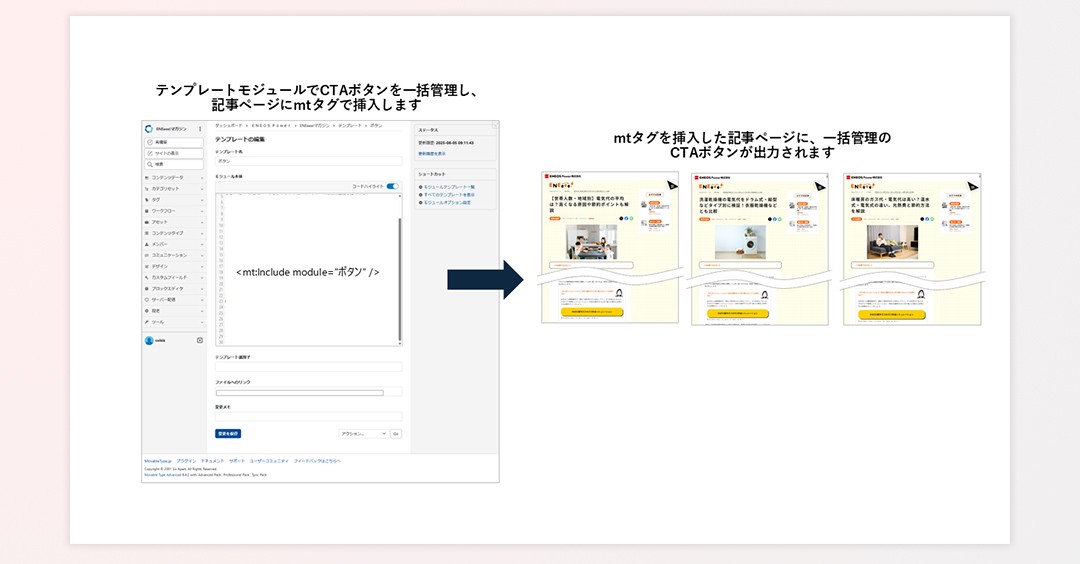Screen dimensions: 1080x564
Task: Toggle the コードハイライト switch off
Action: pyautogui.click(x=392, y=186)
